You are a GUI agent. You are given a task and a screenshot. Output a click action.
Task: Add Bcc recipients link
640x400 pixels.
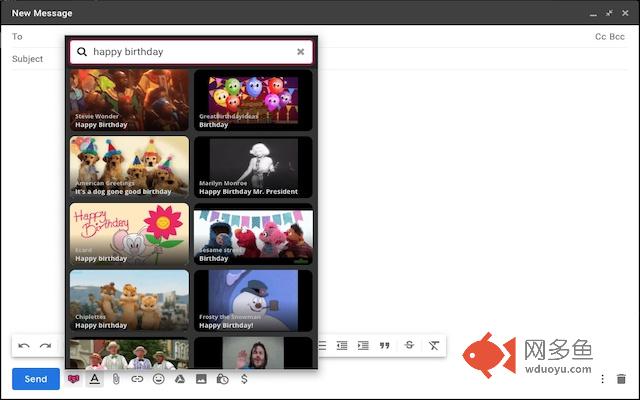point(617,37)
